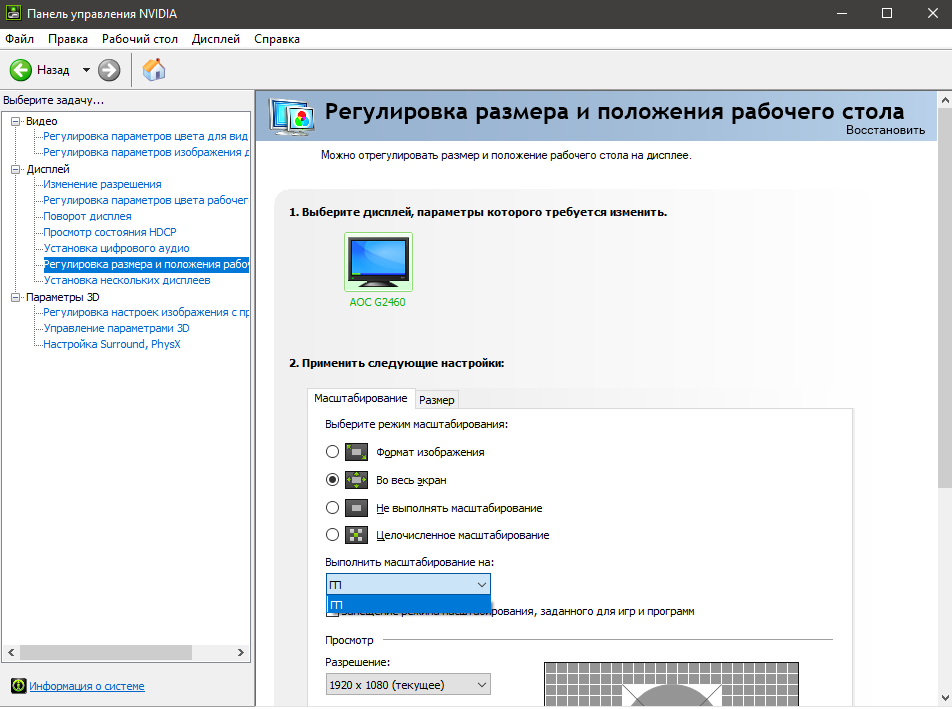Open the Разрешение 1920 x 1080 dropdown
This screenshot has height=709, width=952.
[x=408, y=685]
